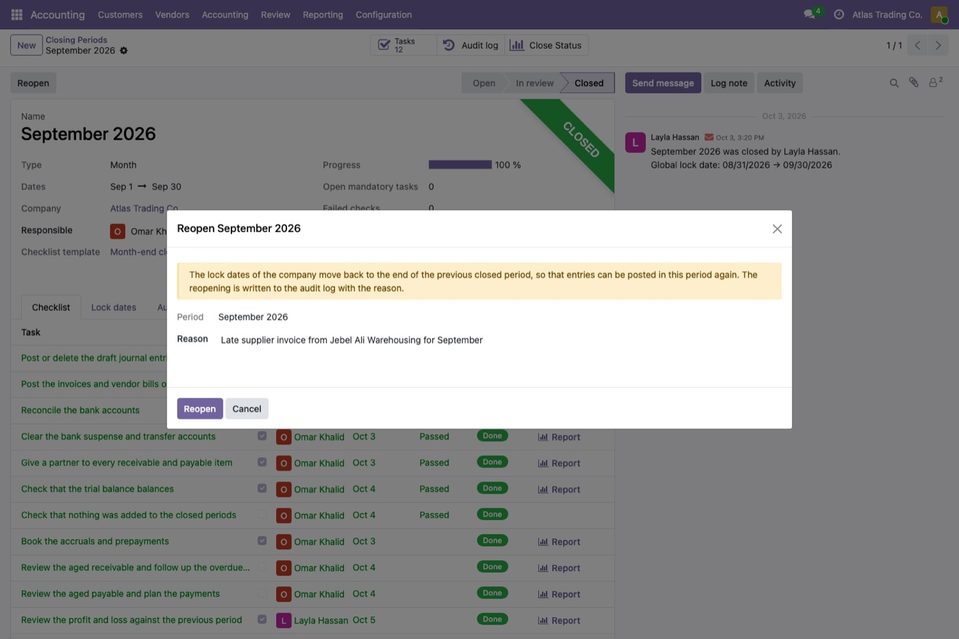Toggle checkbox for Check the trial balance task
959x639 pixels.
click(x=262, y=489)
